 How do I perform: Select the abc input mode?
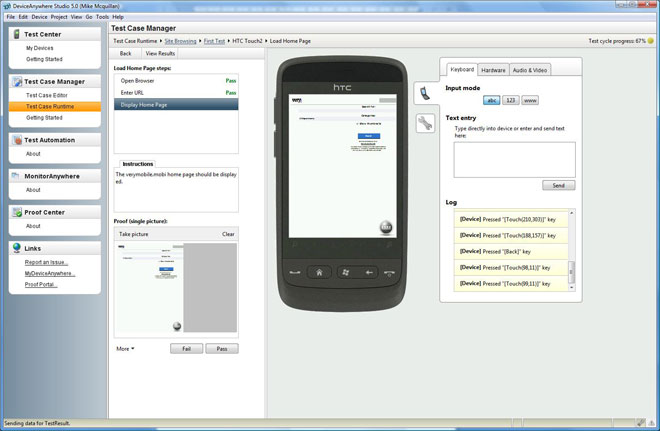[x=490, y=100]
